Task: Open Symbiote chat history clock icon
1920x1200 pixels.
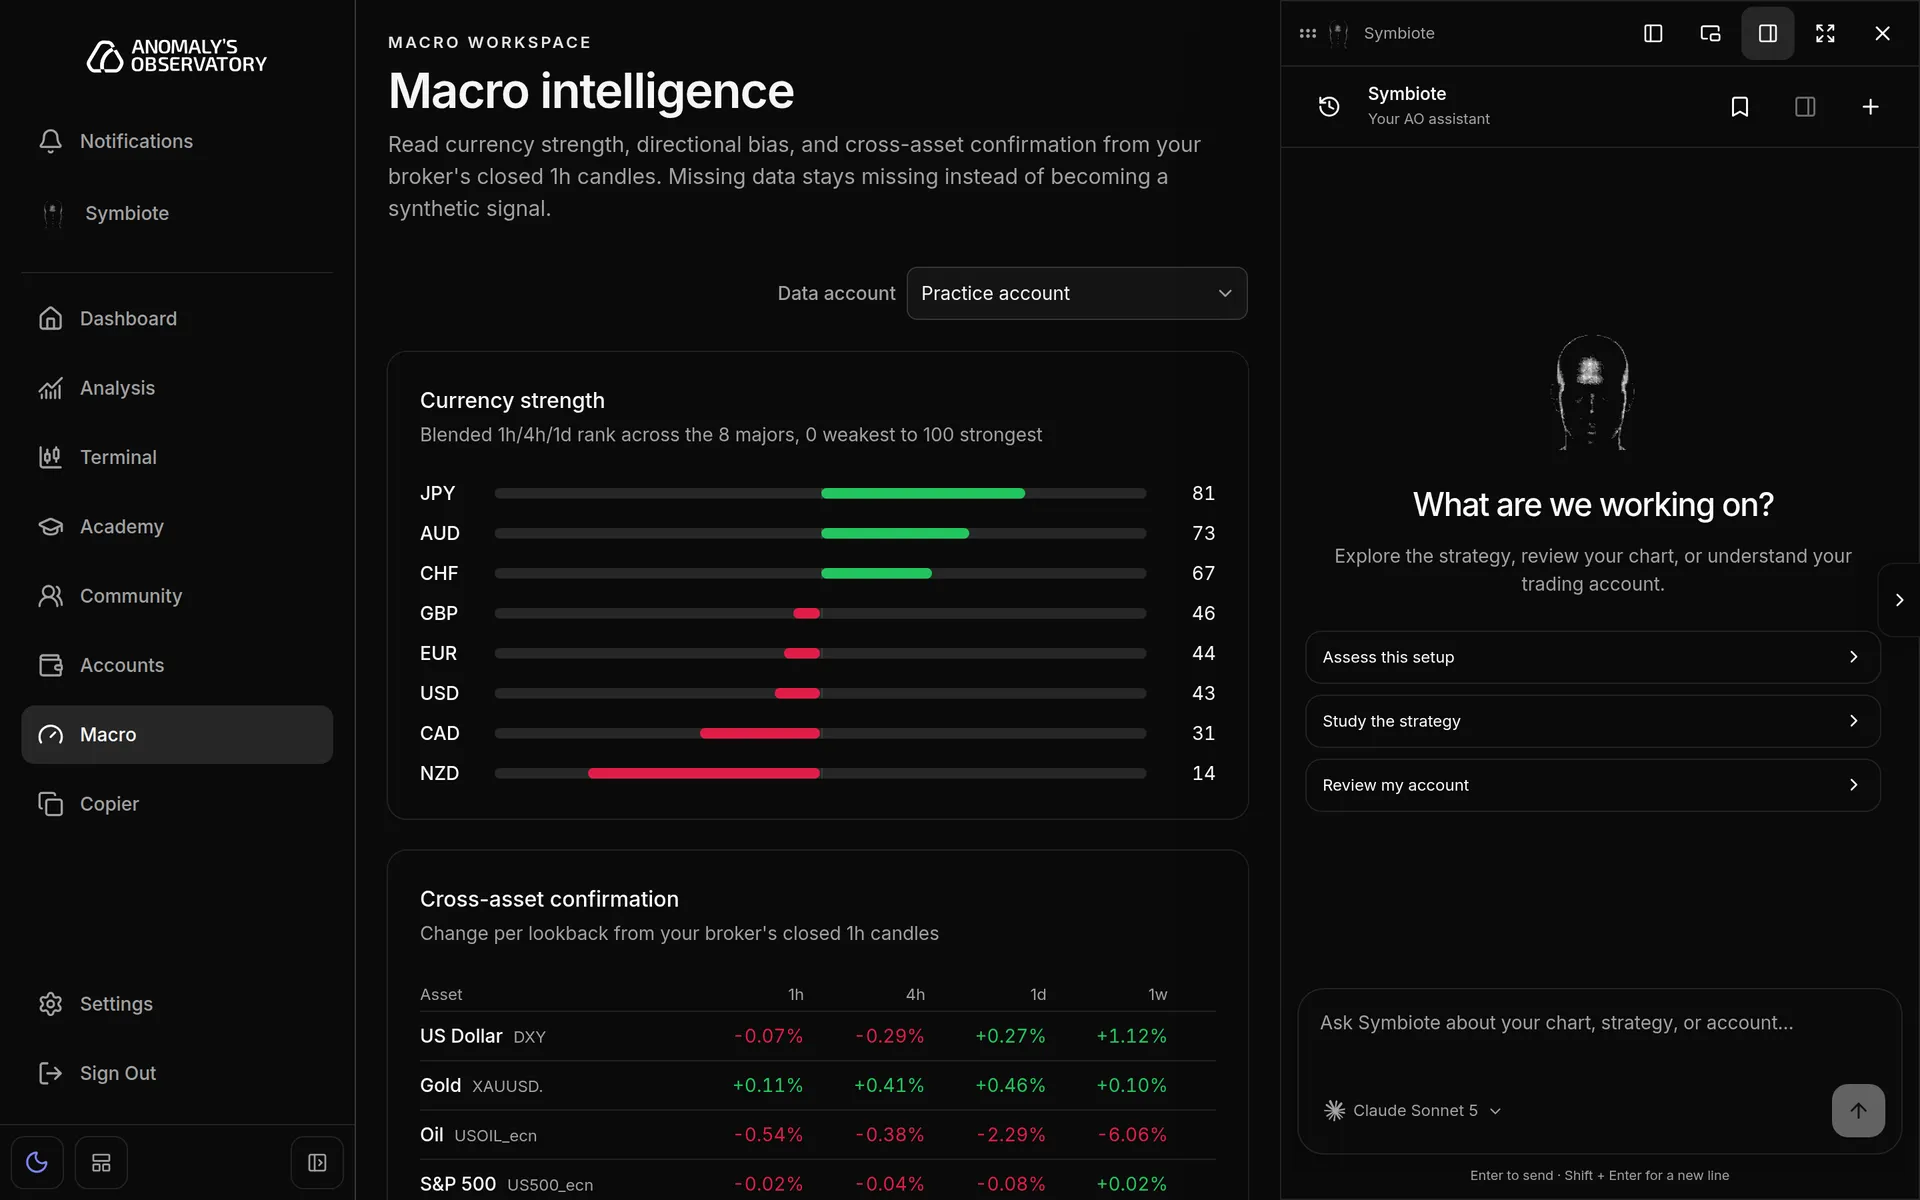Action: click(x=1329, y=107)
